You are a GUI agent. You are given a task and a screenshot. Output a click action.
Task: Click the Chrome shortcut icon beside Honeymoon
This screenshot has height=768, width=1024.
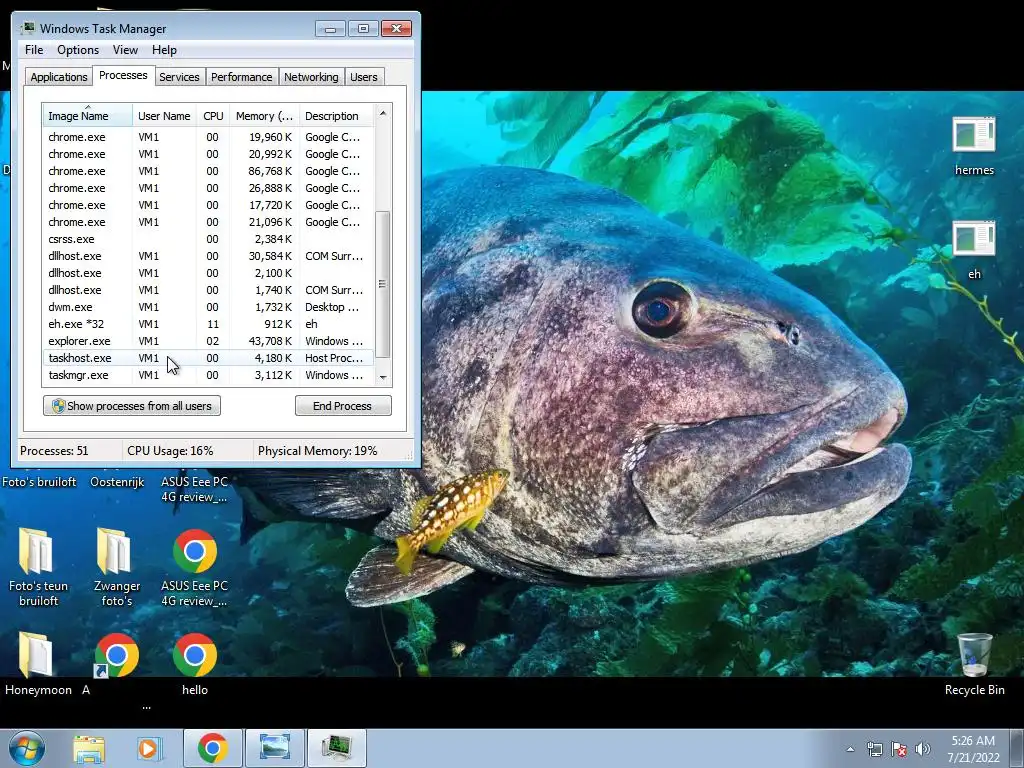116,656
